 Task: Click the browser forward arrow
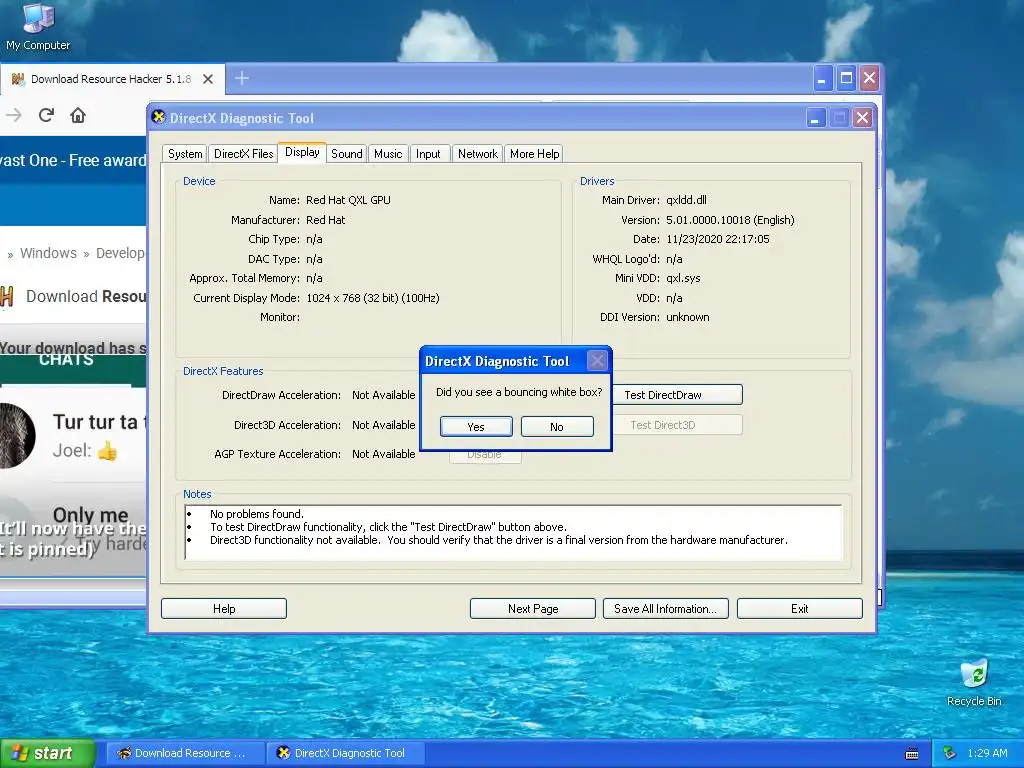14,116
